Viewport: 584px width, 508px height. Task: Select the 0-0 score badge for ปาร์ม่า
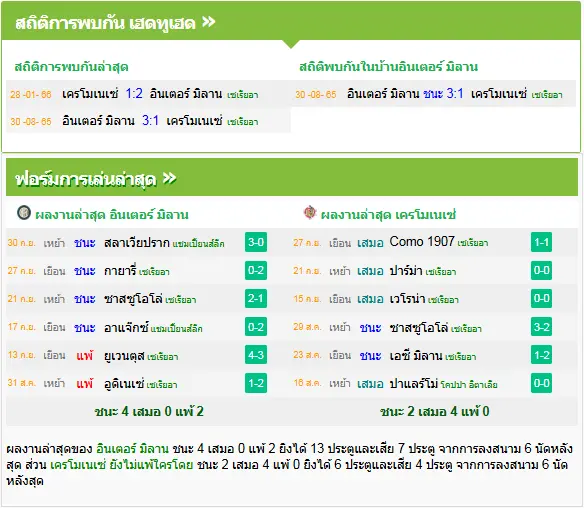pyautogui.click(x=542, y=270)
